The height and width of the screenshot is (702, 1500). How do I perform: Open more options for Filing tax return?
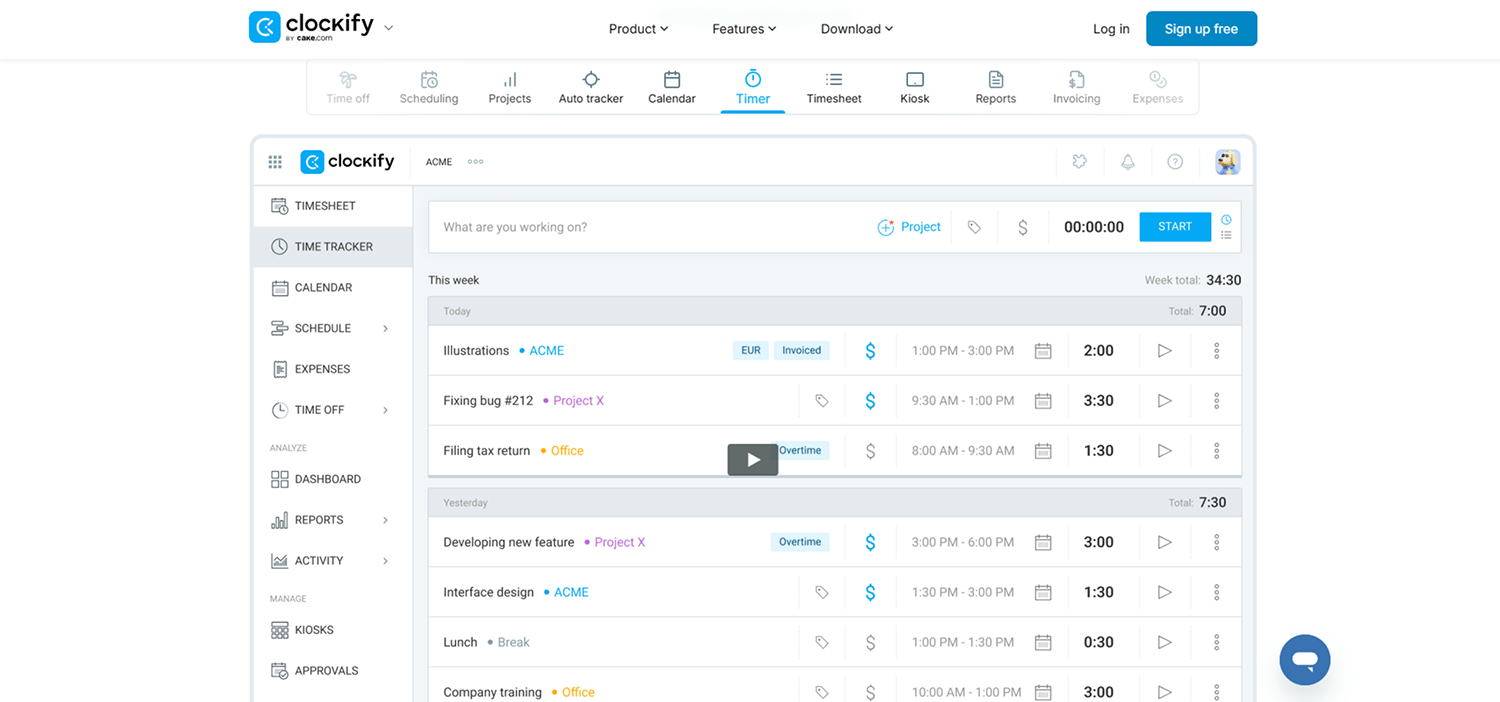pos(1217,451)
